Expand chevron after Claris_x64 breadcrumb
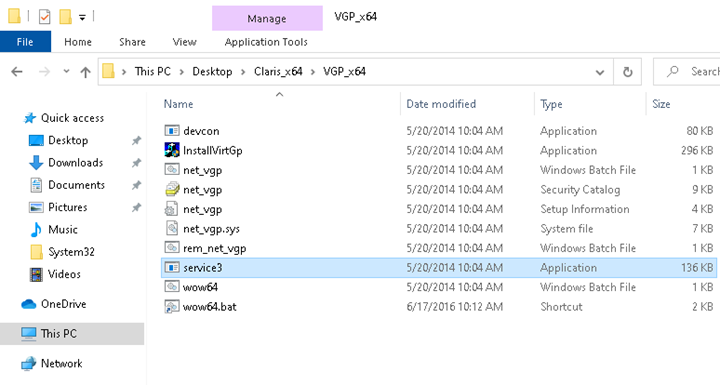 pyautogui.click(x=313, y=72)
